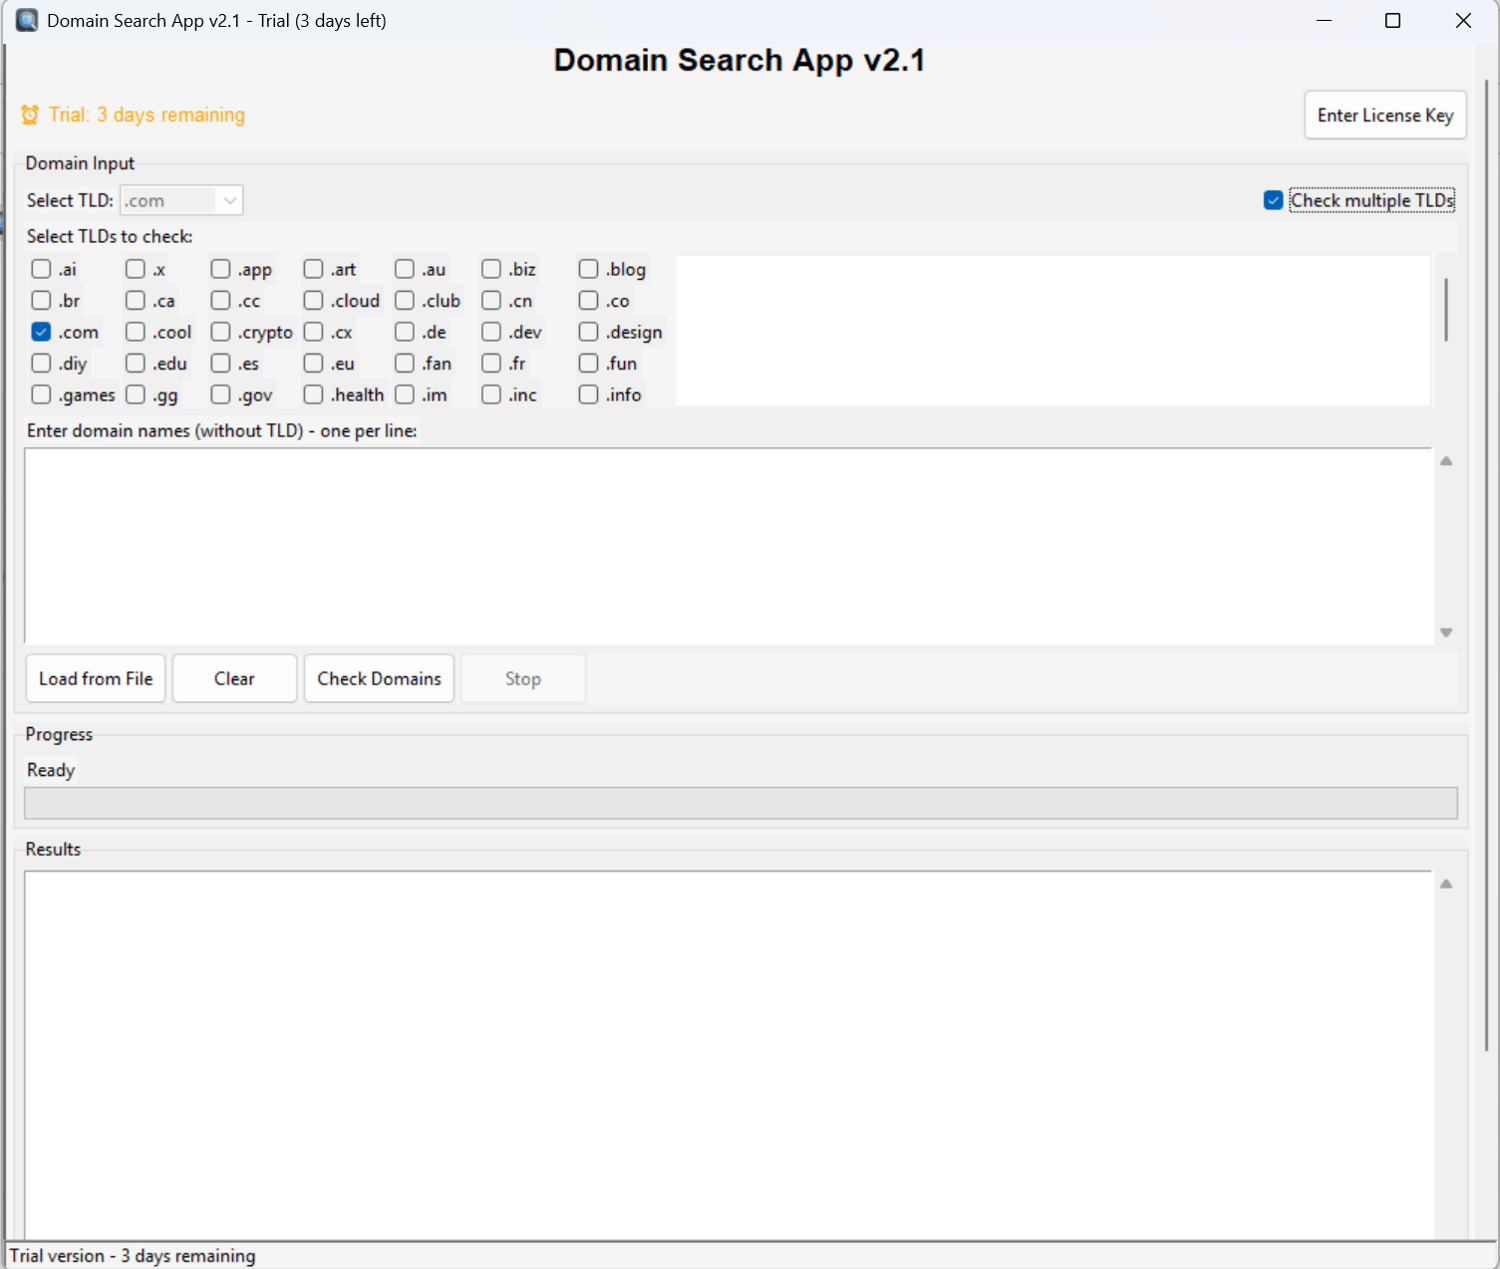The height and width of the screenshot is (1269, 1500).
Task: Enable the .im TLD checkbox
Action: pos(404,395)
